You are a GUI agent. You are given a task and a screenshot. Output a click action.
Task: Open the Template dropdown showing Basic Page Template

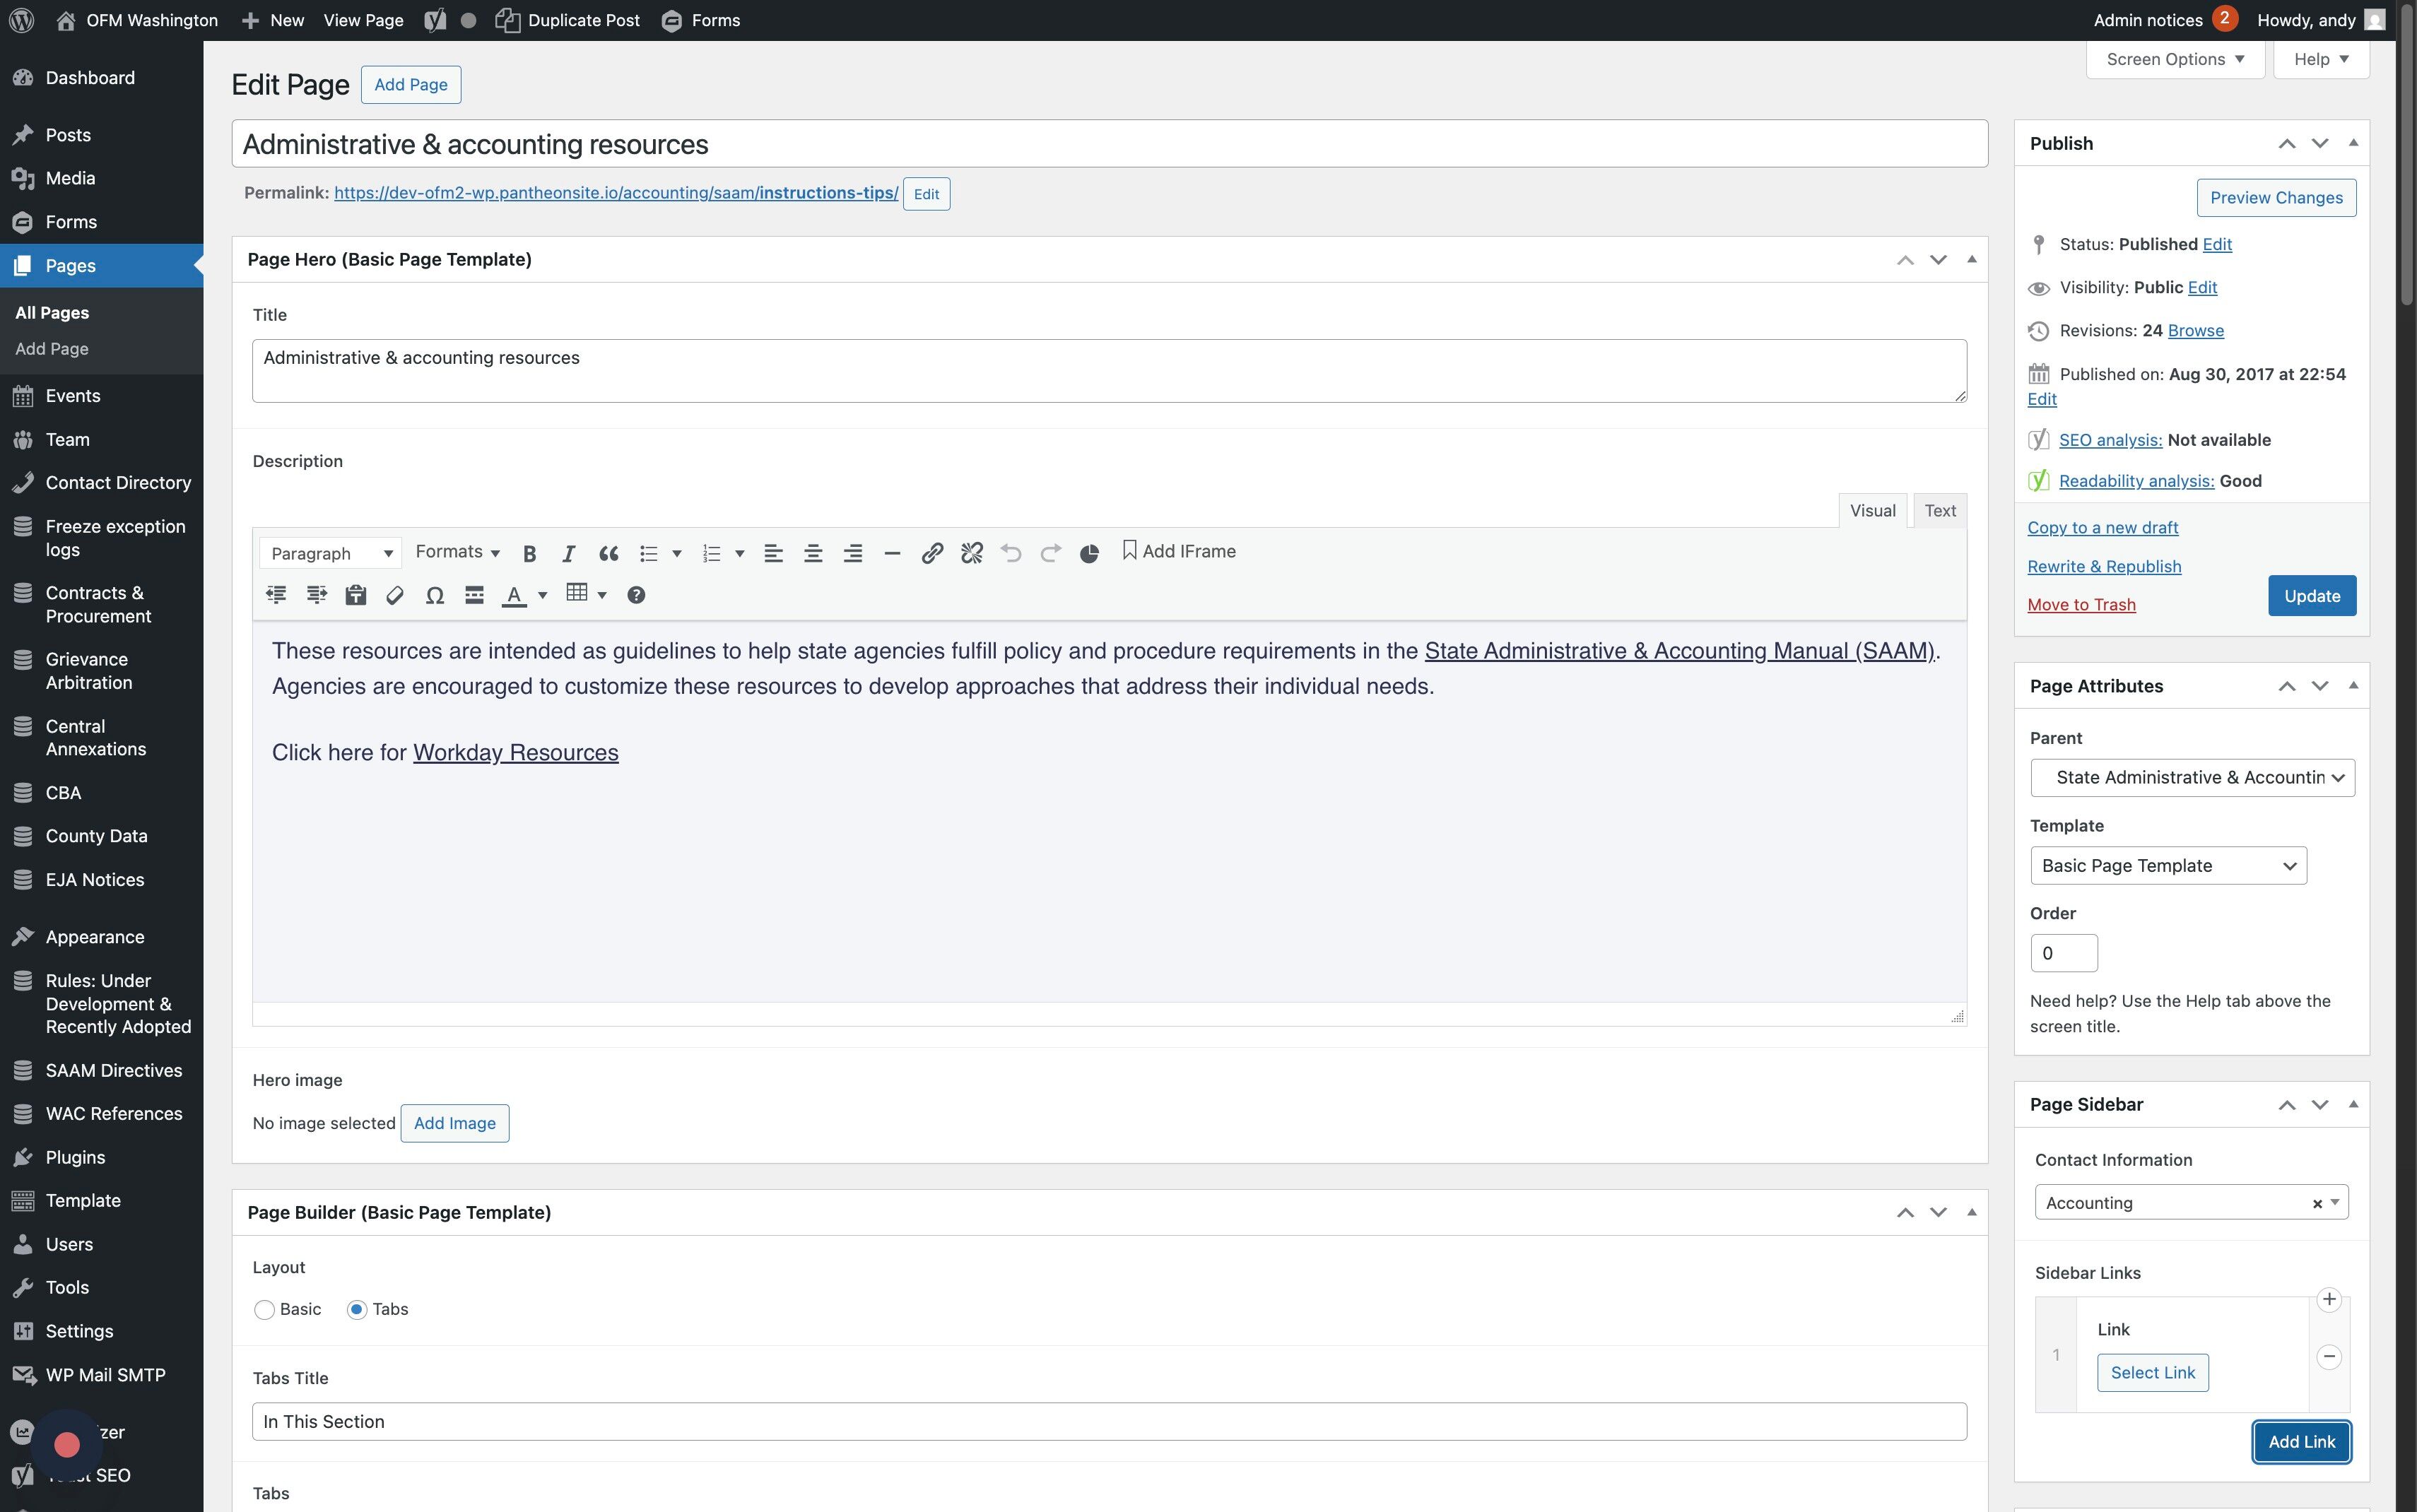[x=2168, y=866]
